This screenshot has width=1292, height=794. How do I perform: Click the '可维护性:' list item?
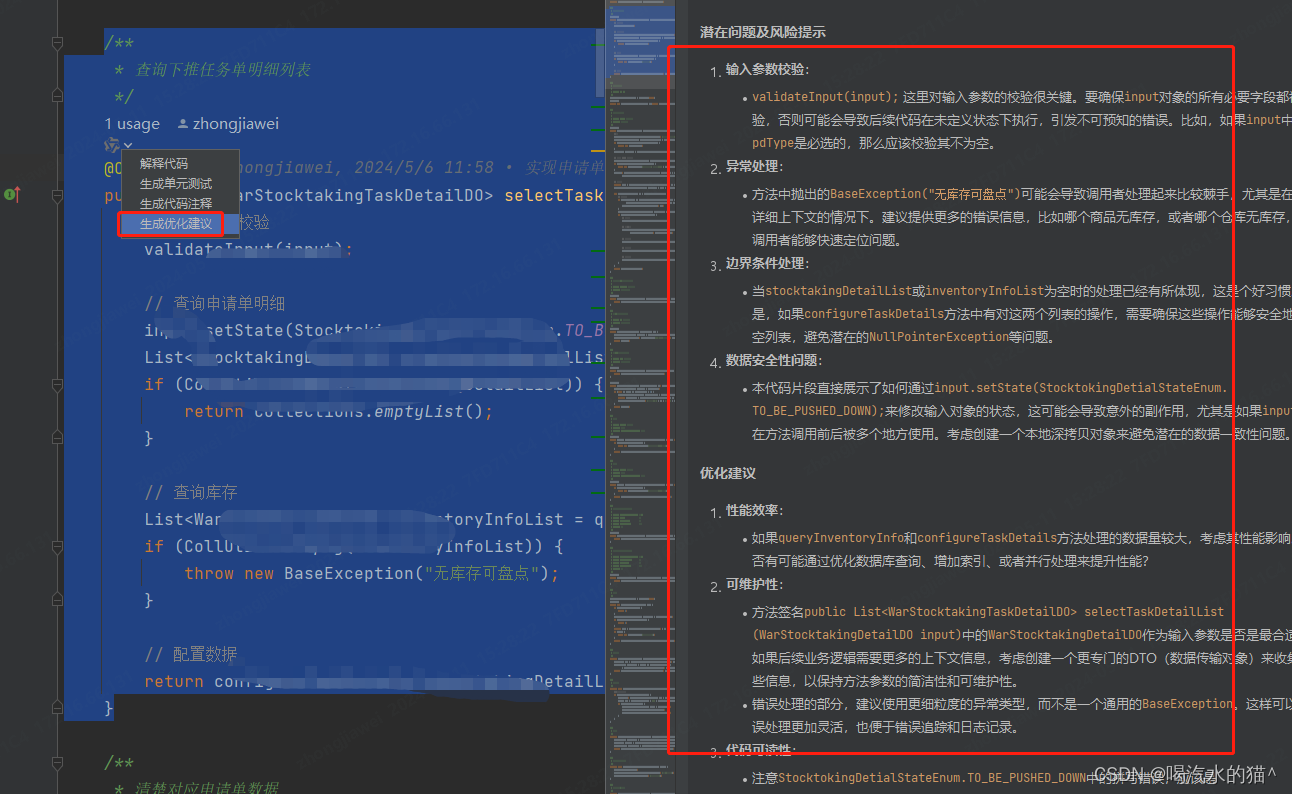click(756, 585)
